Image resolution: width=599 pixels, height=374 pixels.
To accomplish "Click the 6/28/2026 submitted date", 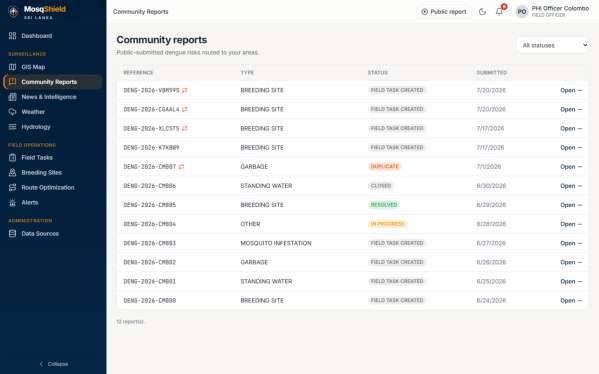I will pos(491,224).
